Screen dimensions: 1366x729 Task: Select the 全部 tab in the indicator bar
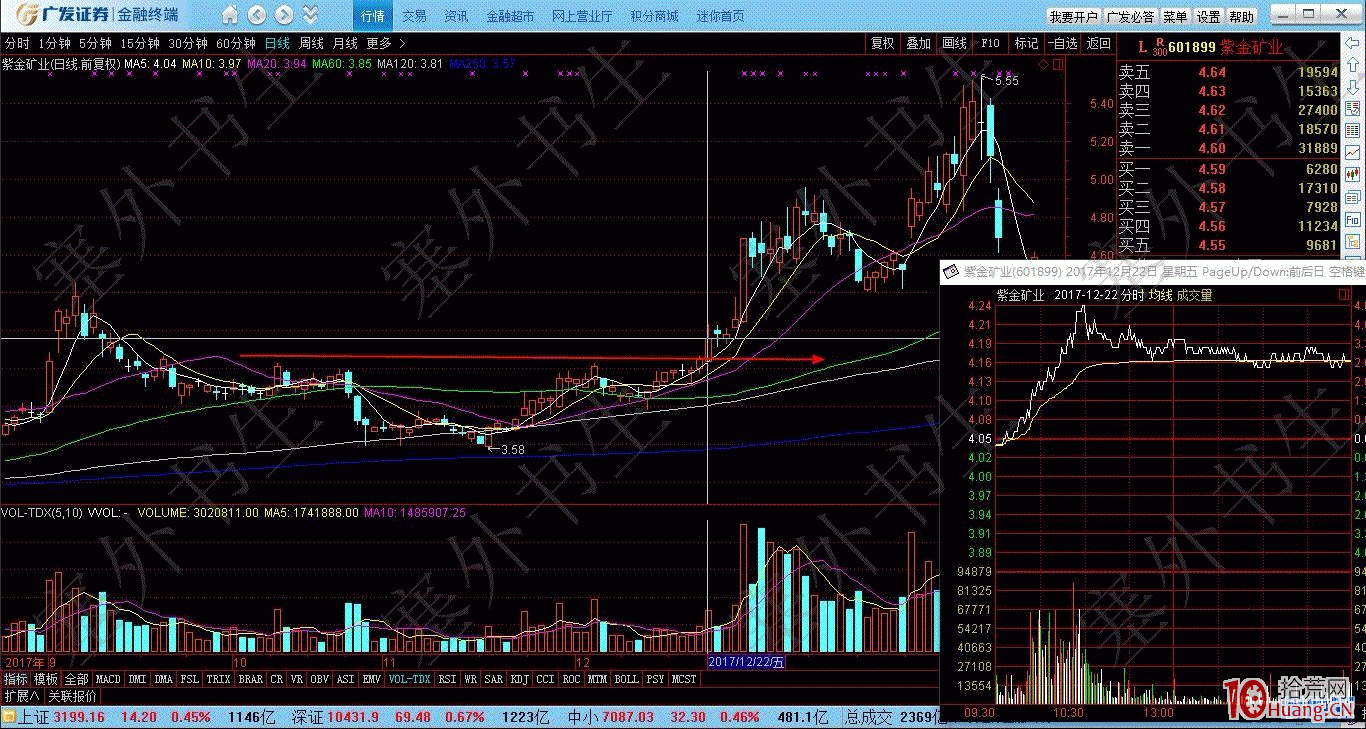coord(77,679)
